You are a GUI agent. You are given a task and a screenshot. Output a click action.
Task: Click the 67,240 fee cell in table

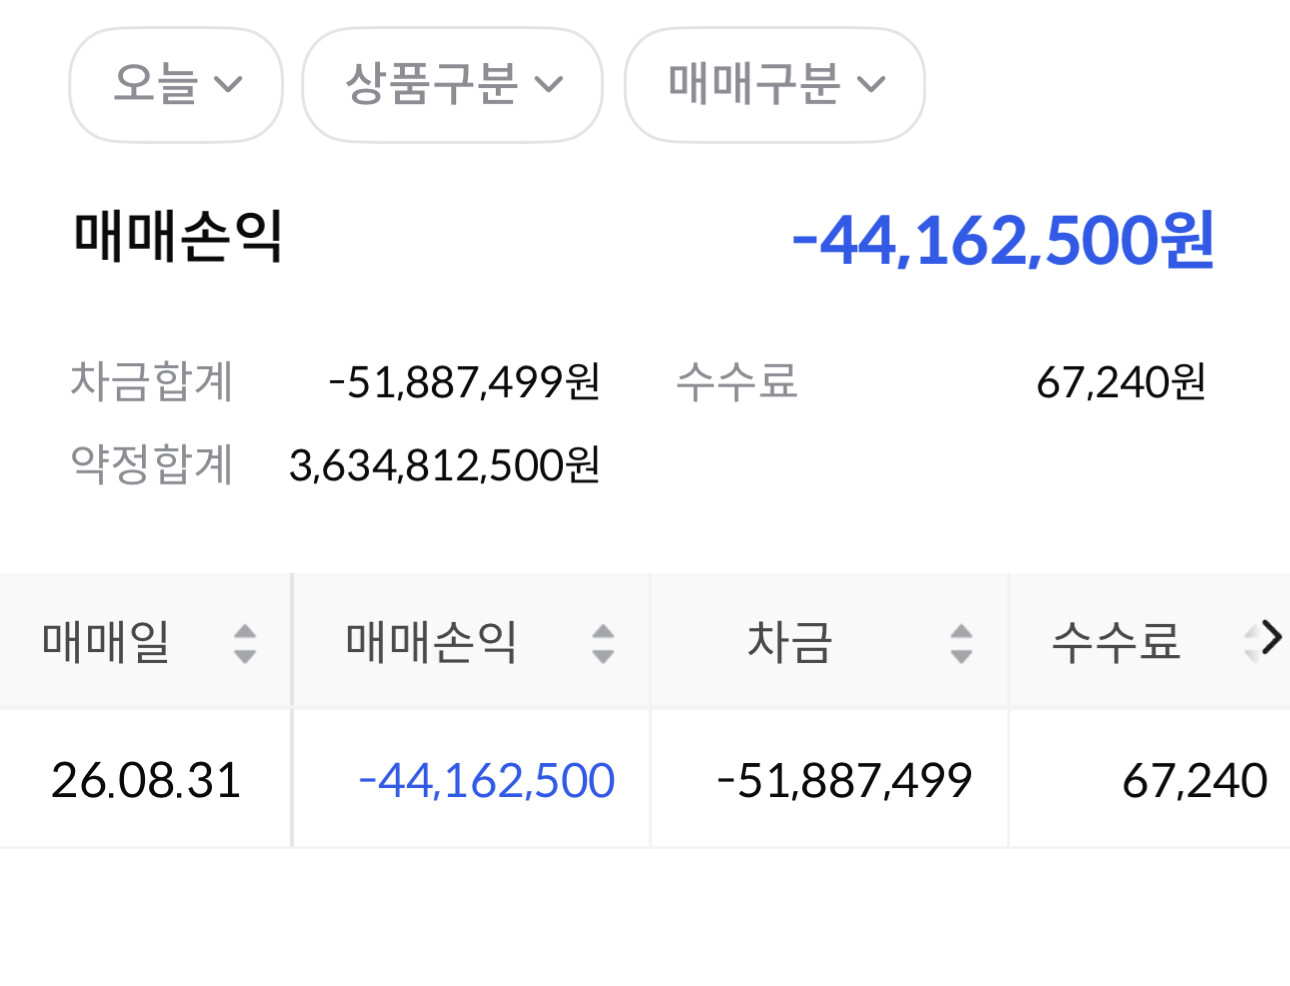point(1195,780)
